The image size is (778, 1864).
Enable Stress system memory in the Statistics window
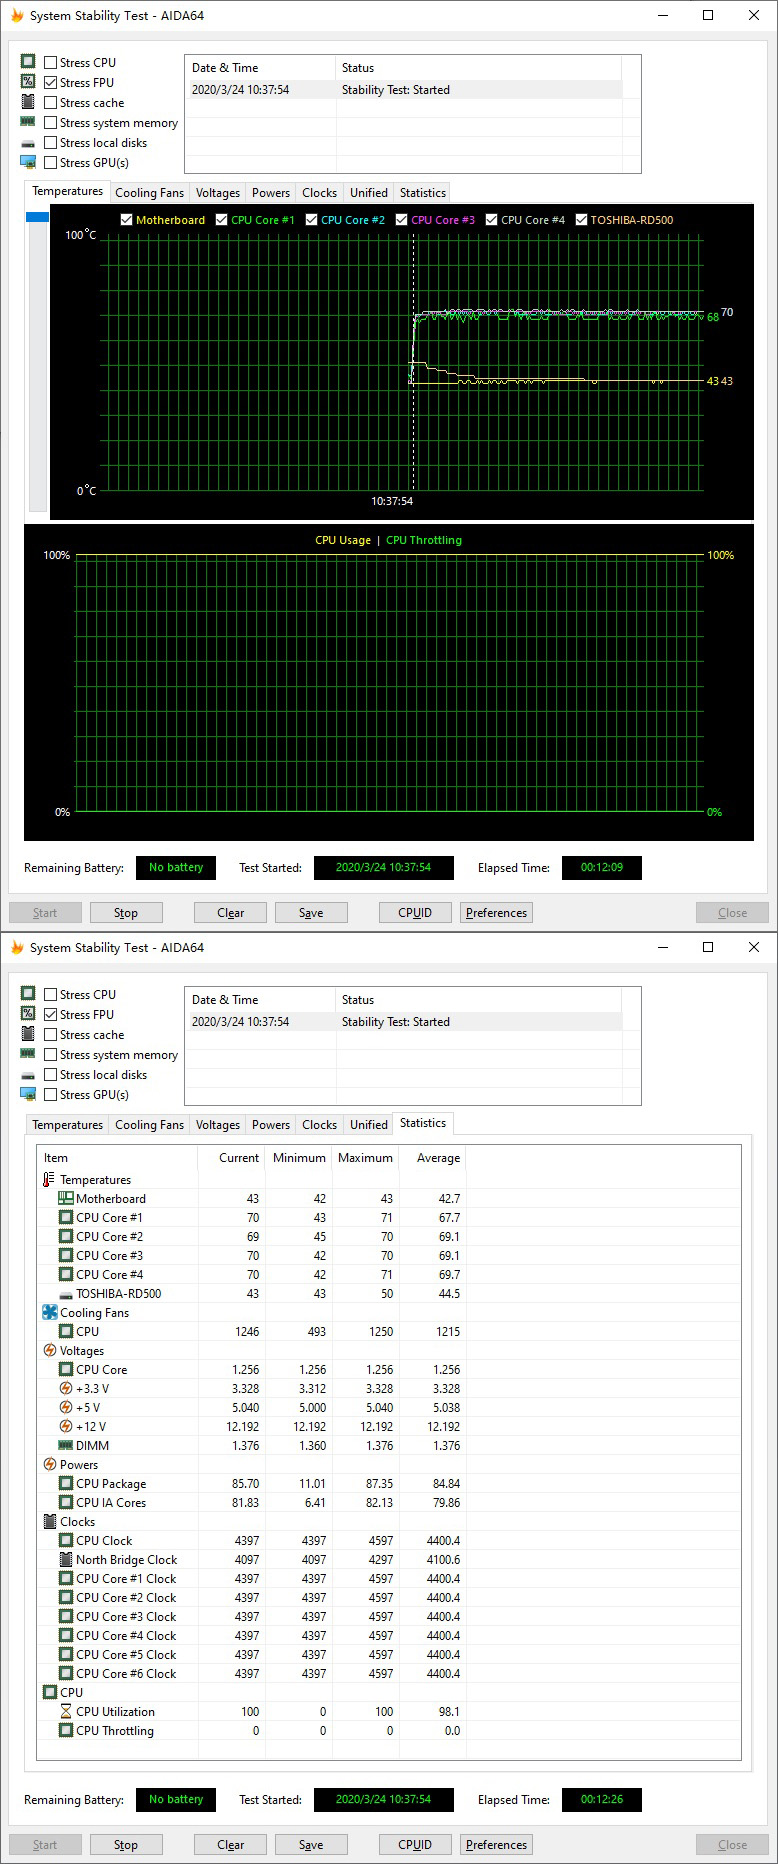(50, 1054)
